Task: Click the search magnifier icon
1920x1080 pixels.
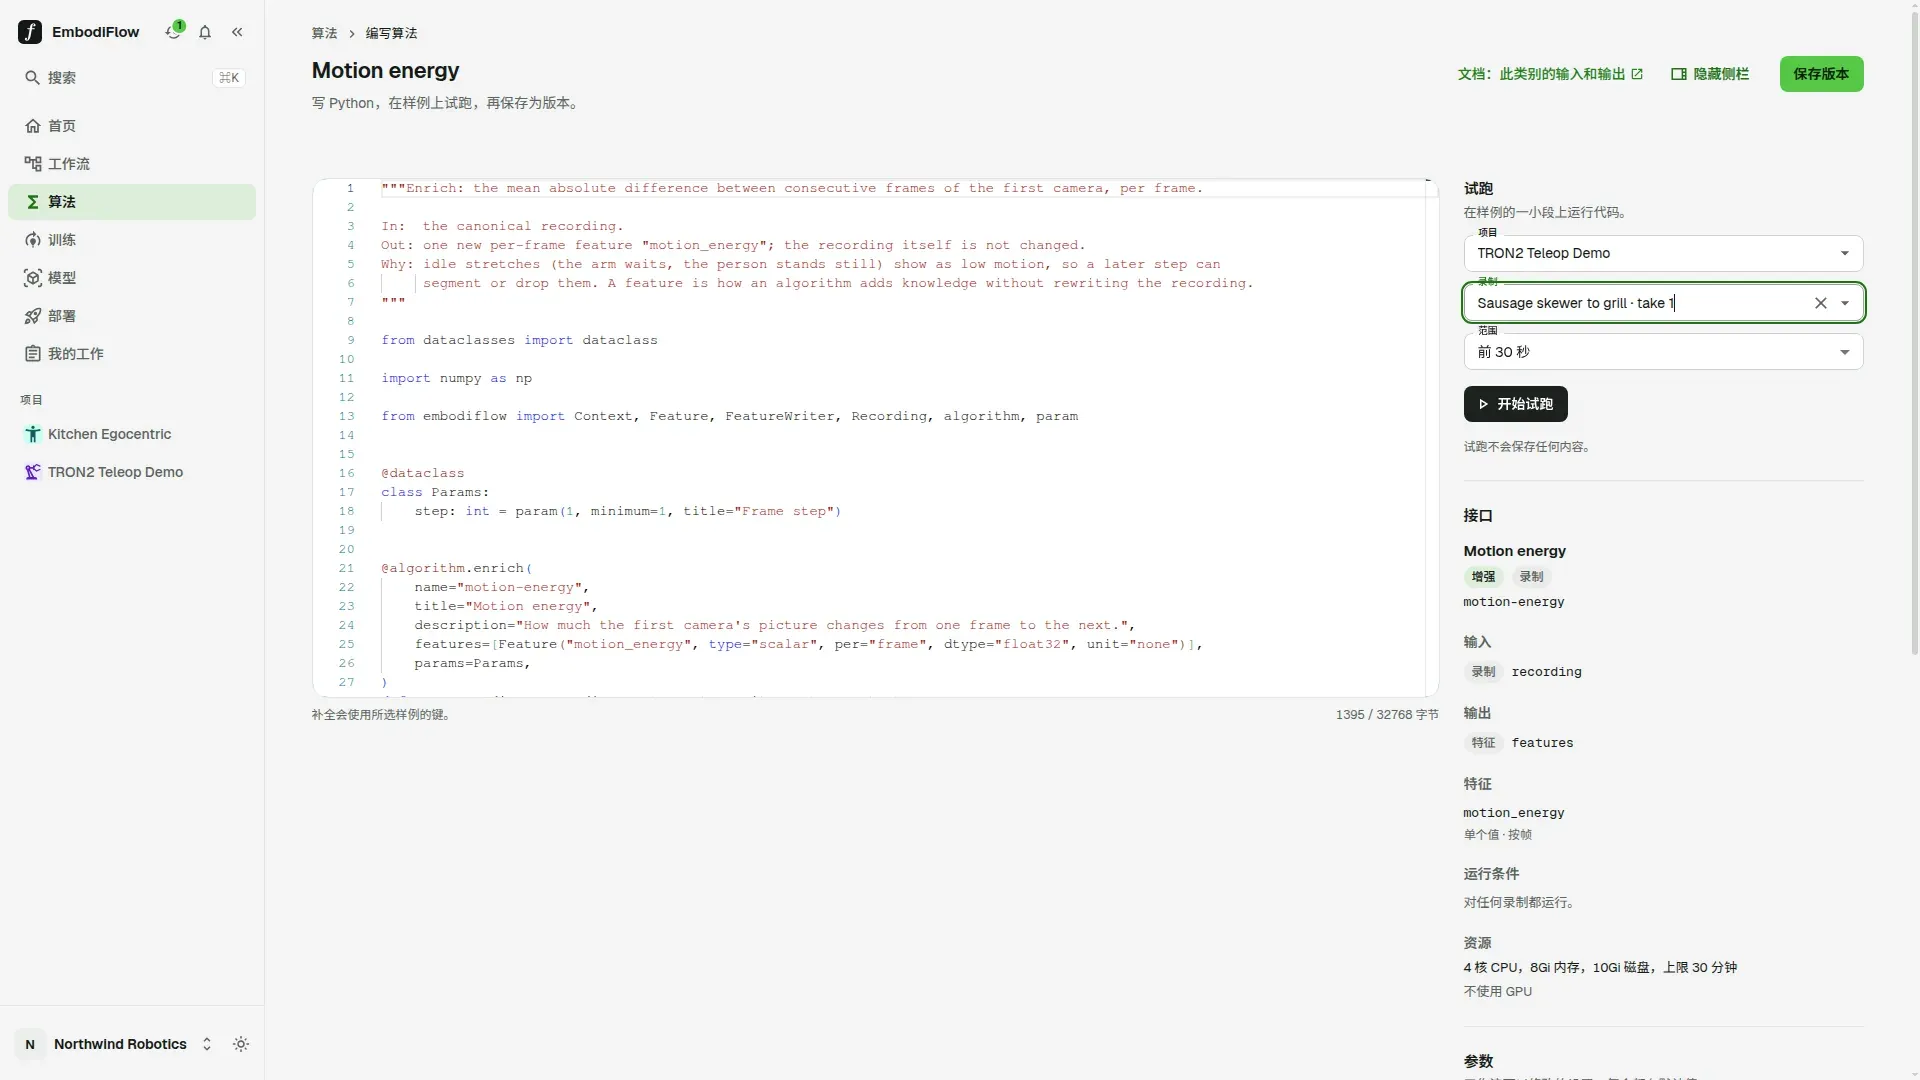Action: pyautogui.click(x=32, y=78)
